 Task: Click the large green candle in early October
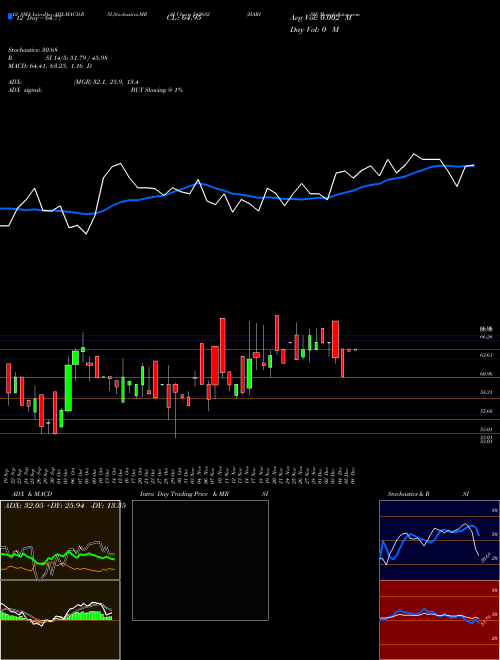point(68,387)
